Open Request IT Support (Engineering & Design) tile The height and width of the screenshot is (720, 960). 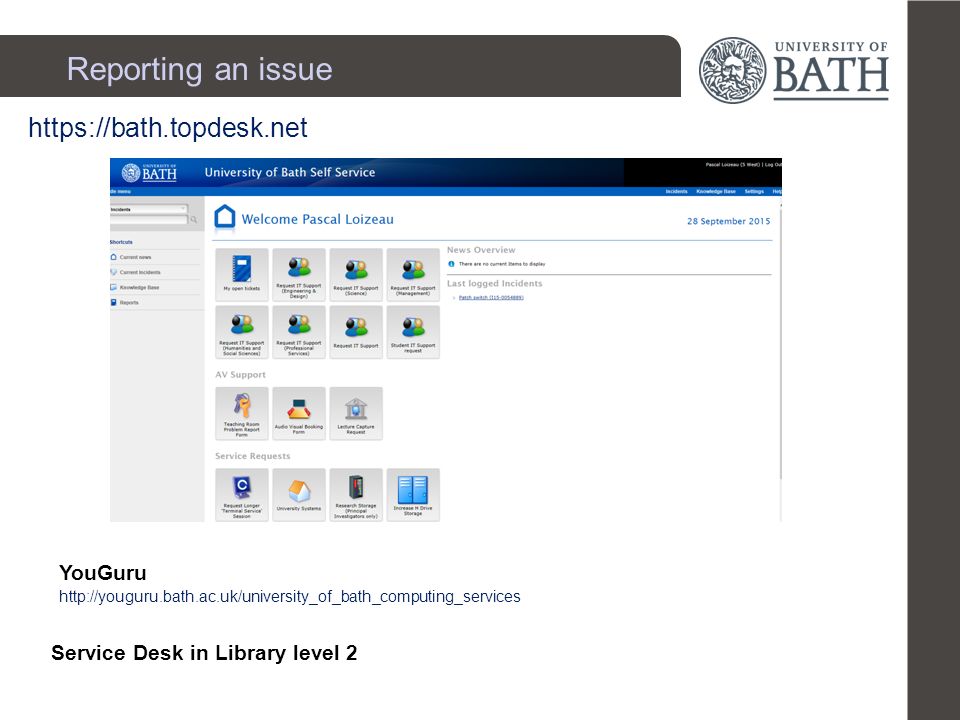click(299, 274)
